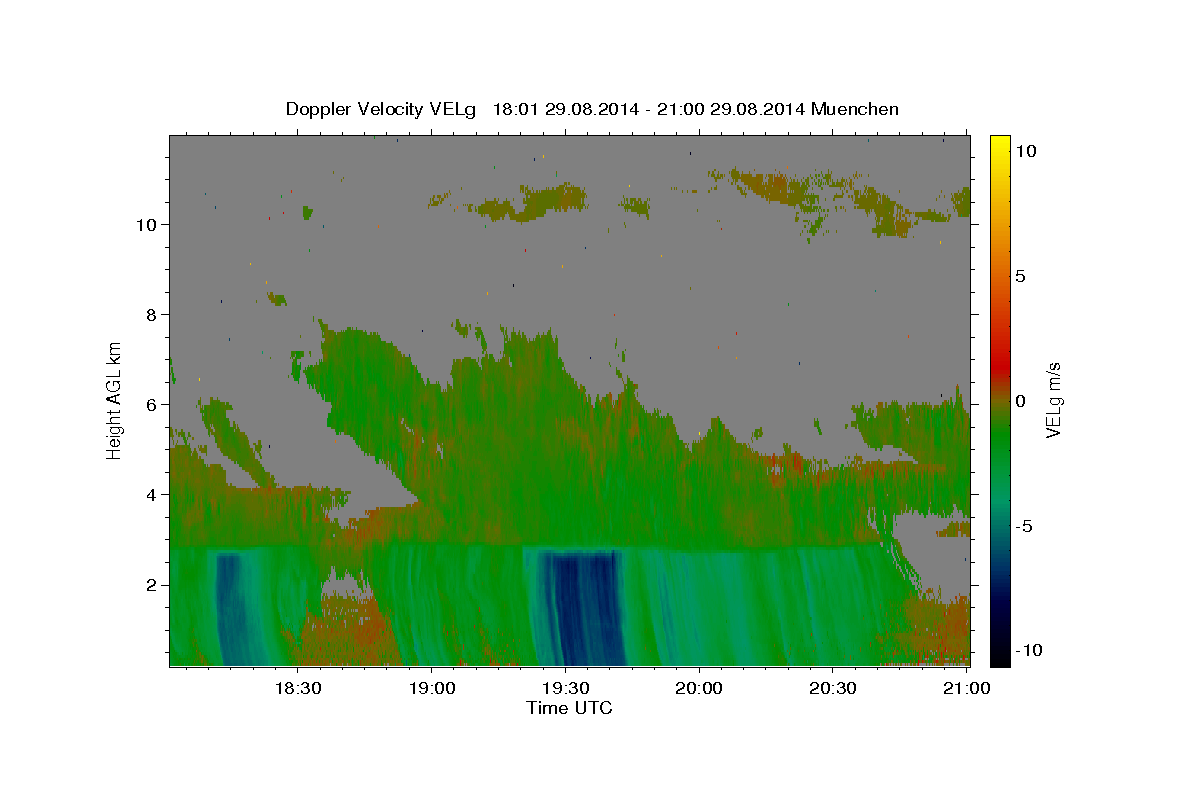1200x800 pixels.
Task: Click the 'Height AGL km' axis label
Action: [115, 400]
